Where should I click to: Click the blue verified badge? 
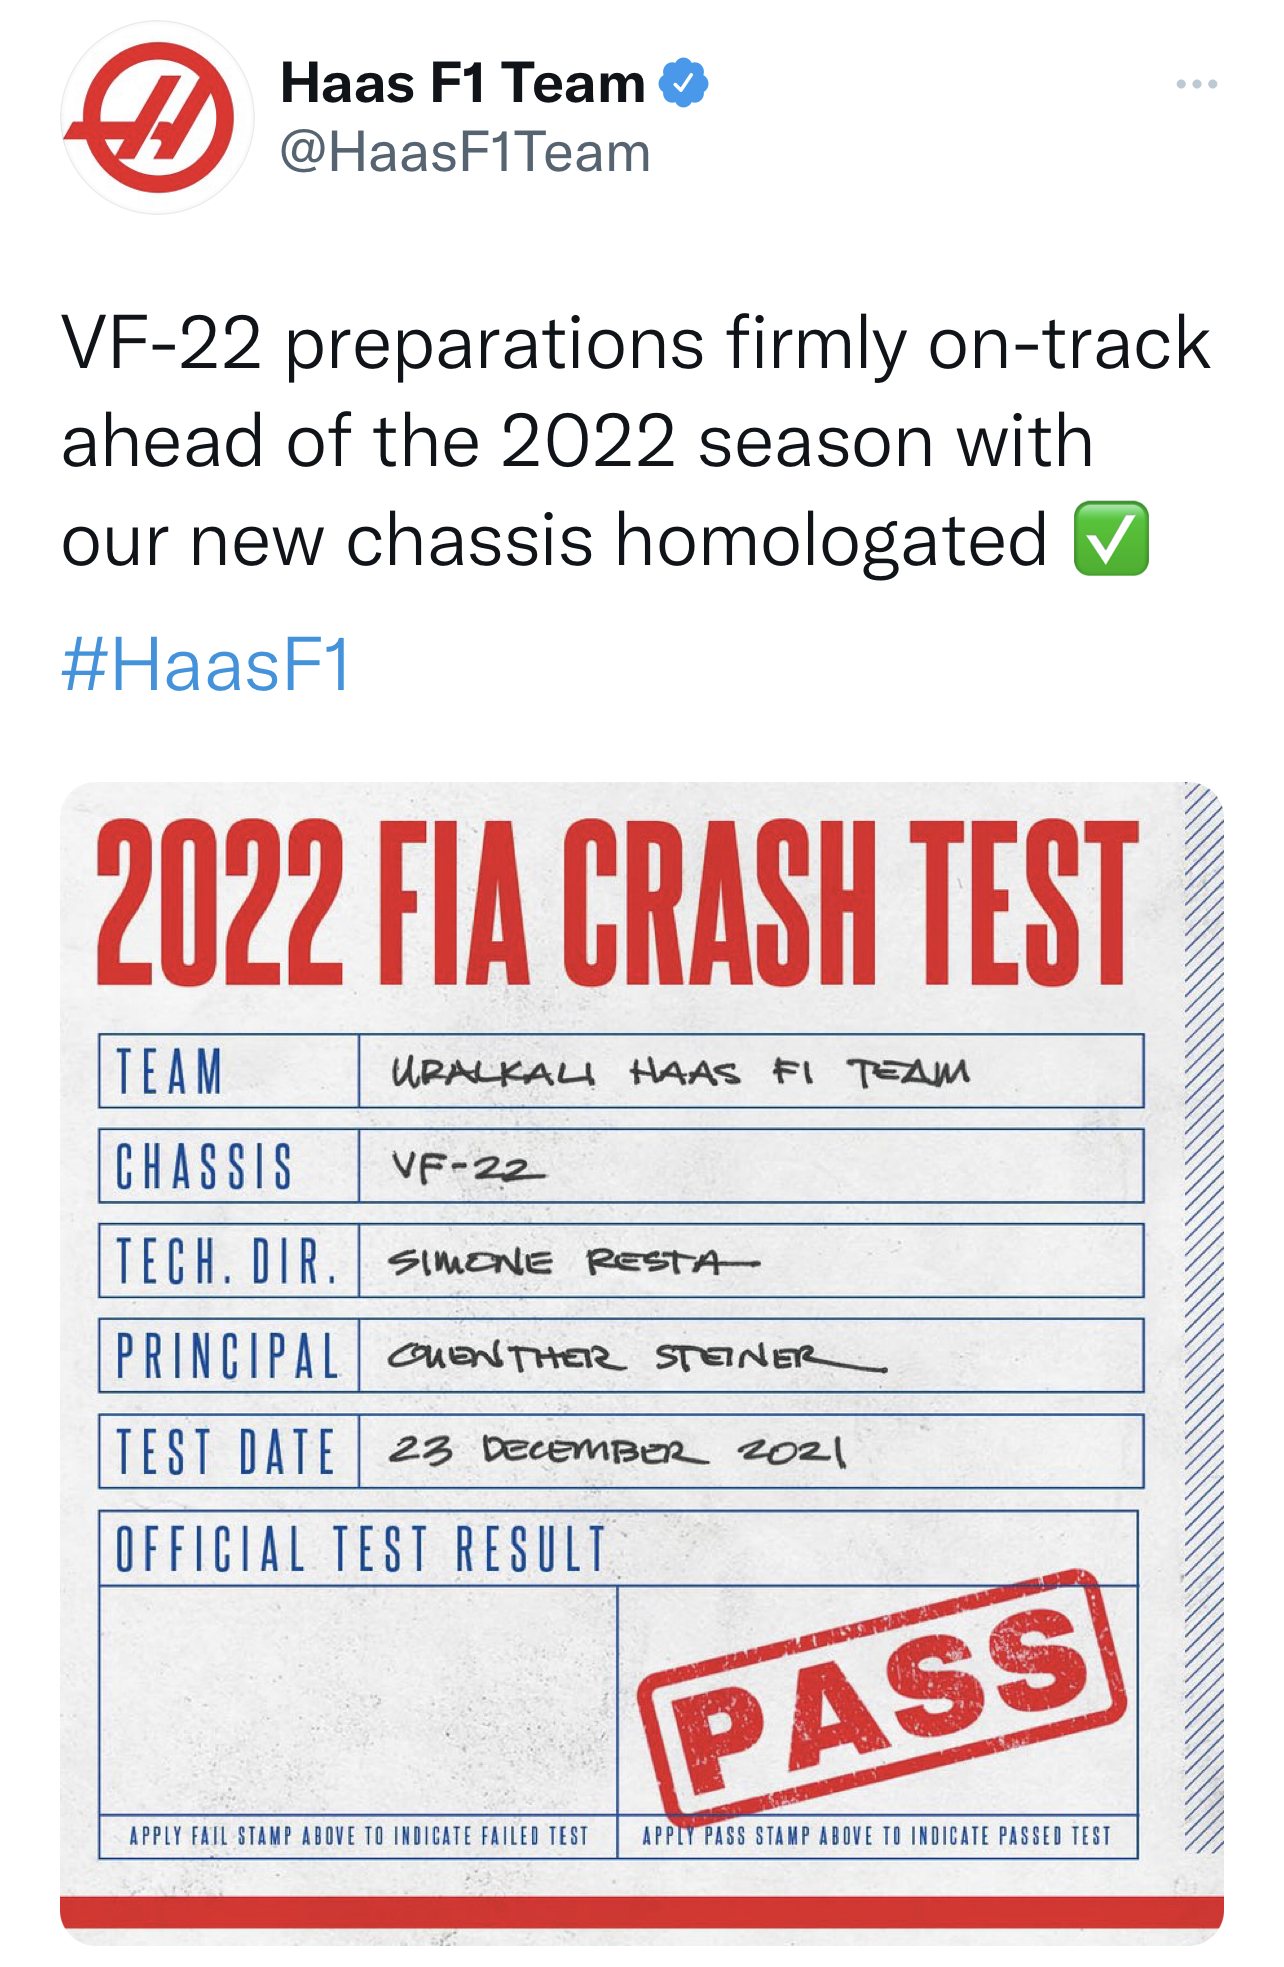[x=684, y=83]
